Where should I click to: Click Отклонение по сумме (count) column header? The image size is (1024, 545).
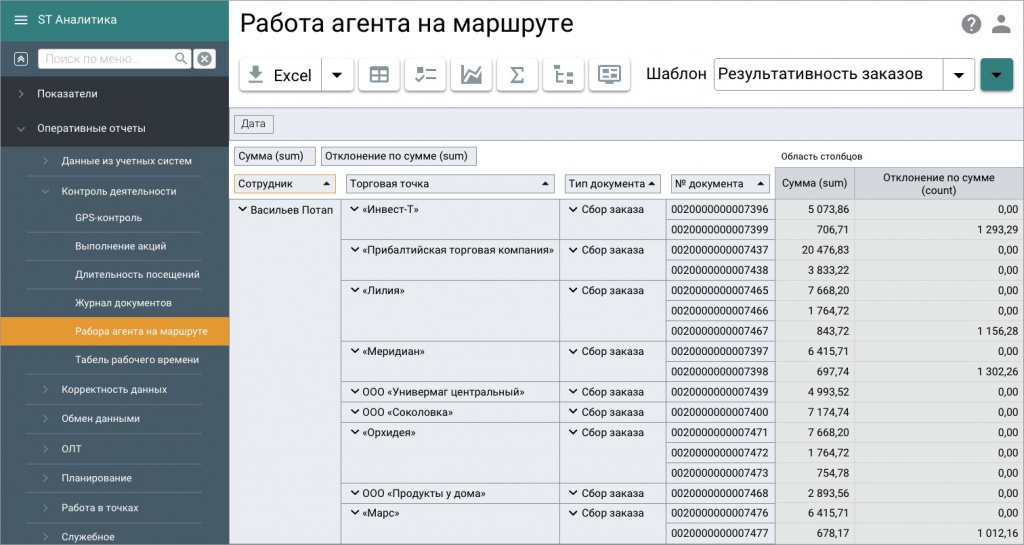(x=938, y=183)
